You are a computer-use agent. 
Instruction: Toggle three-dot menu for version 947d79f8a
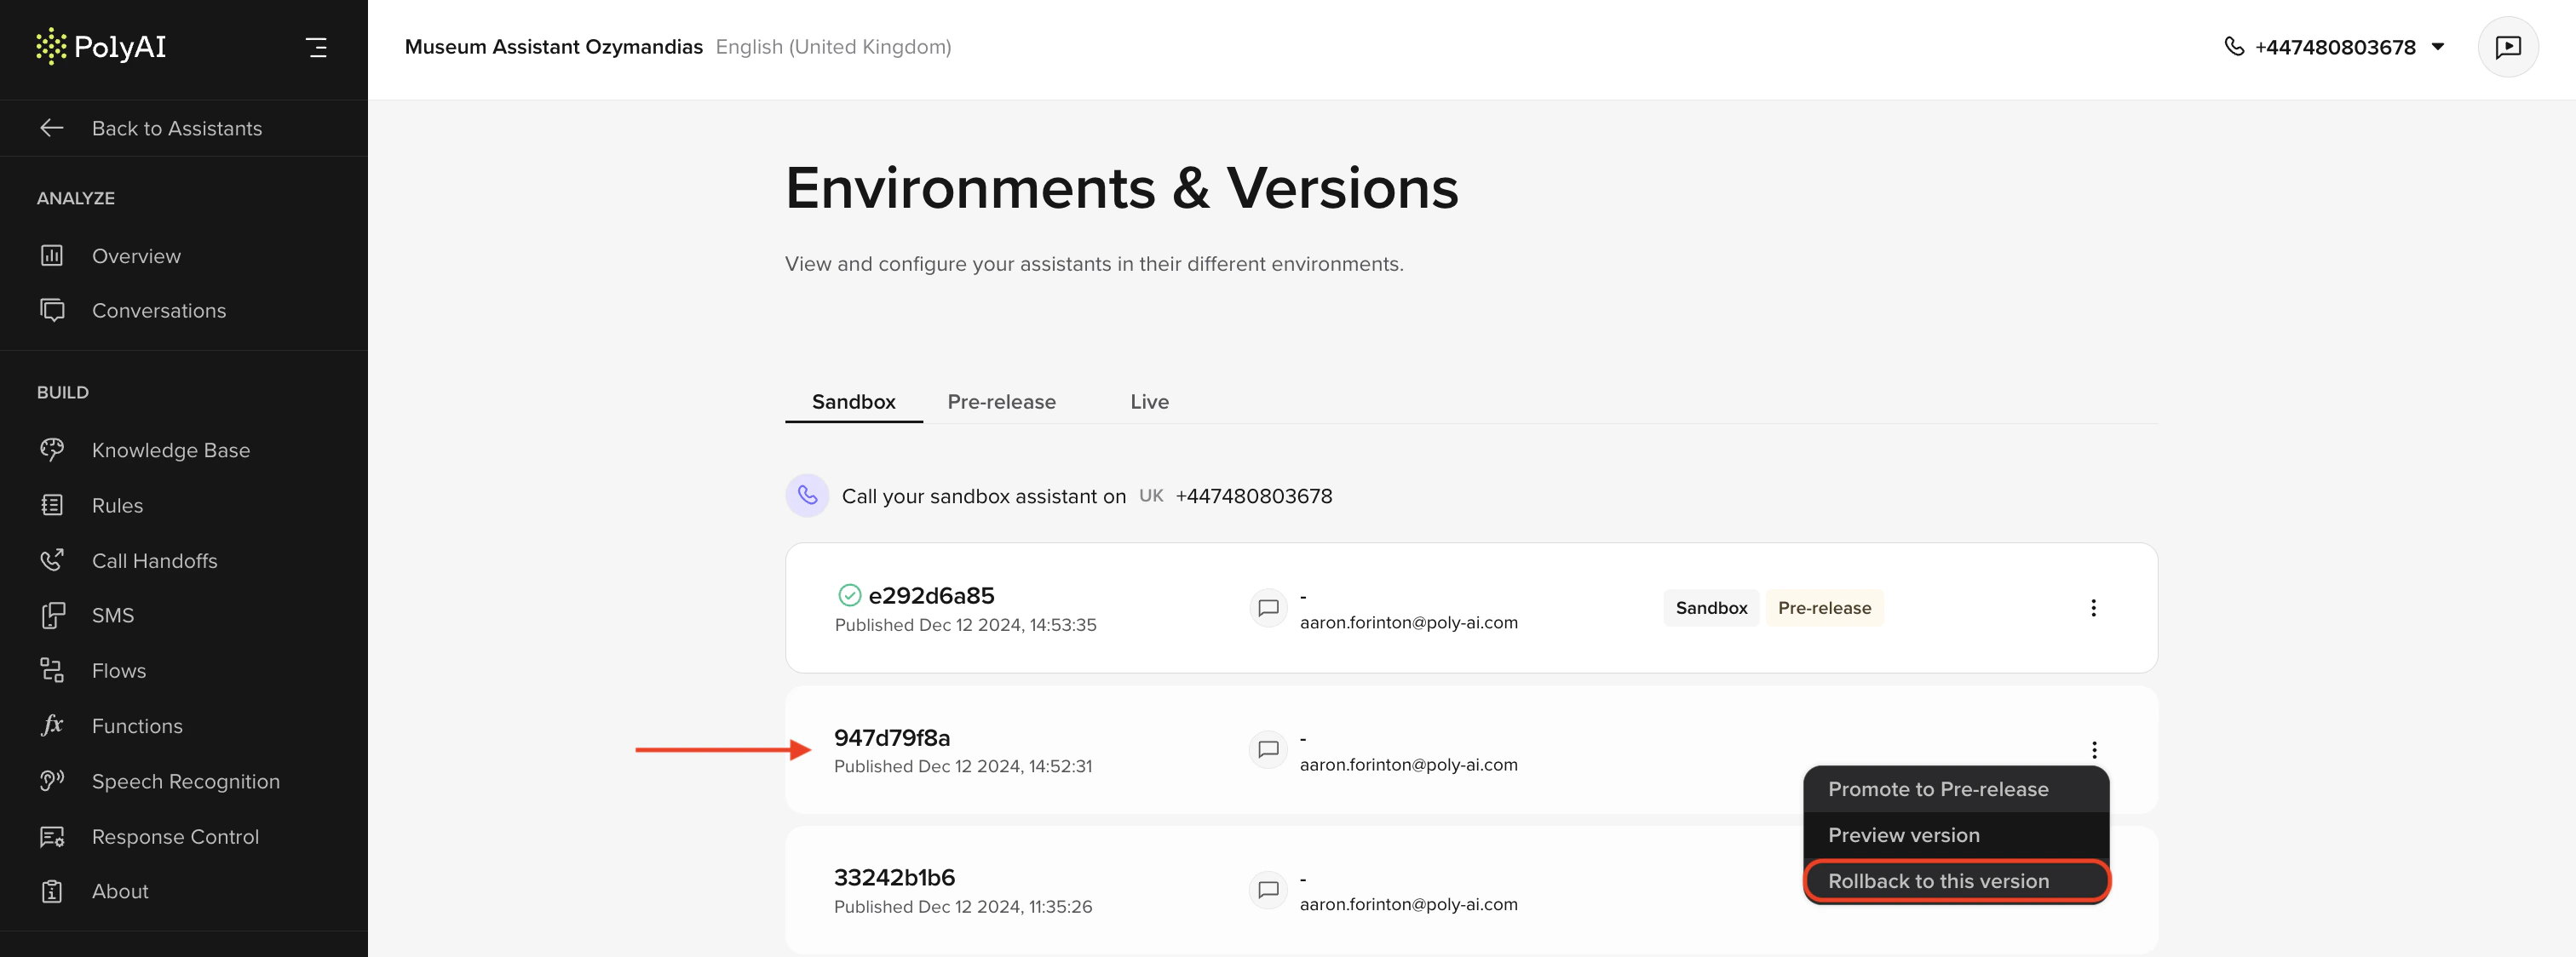point(2093,750)
